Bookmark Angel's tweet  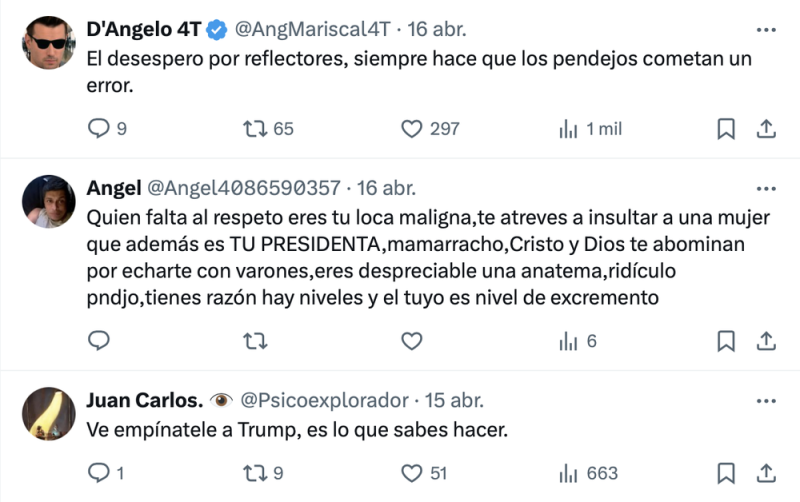727,341
